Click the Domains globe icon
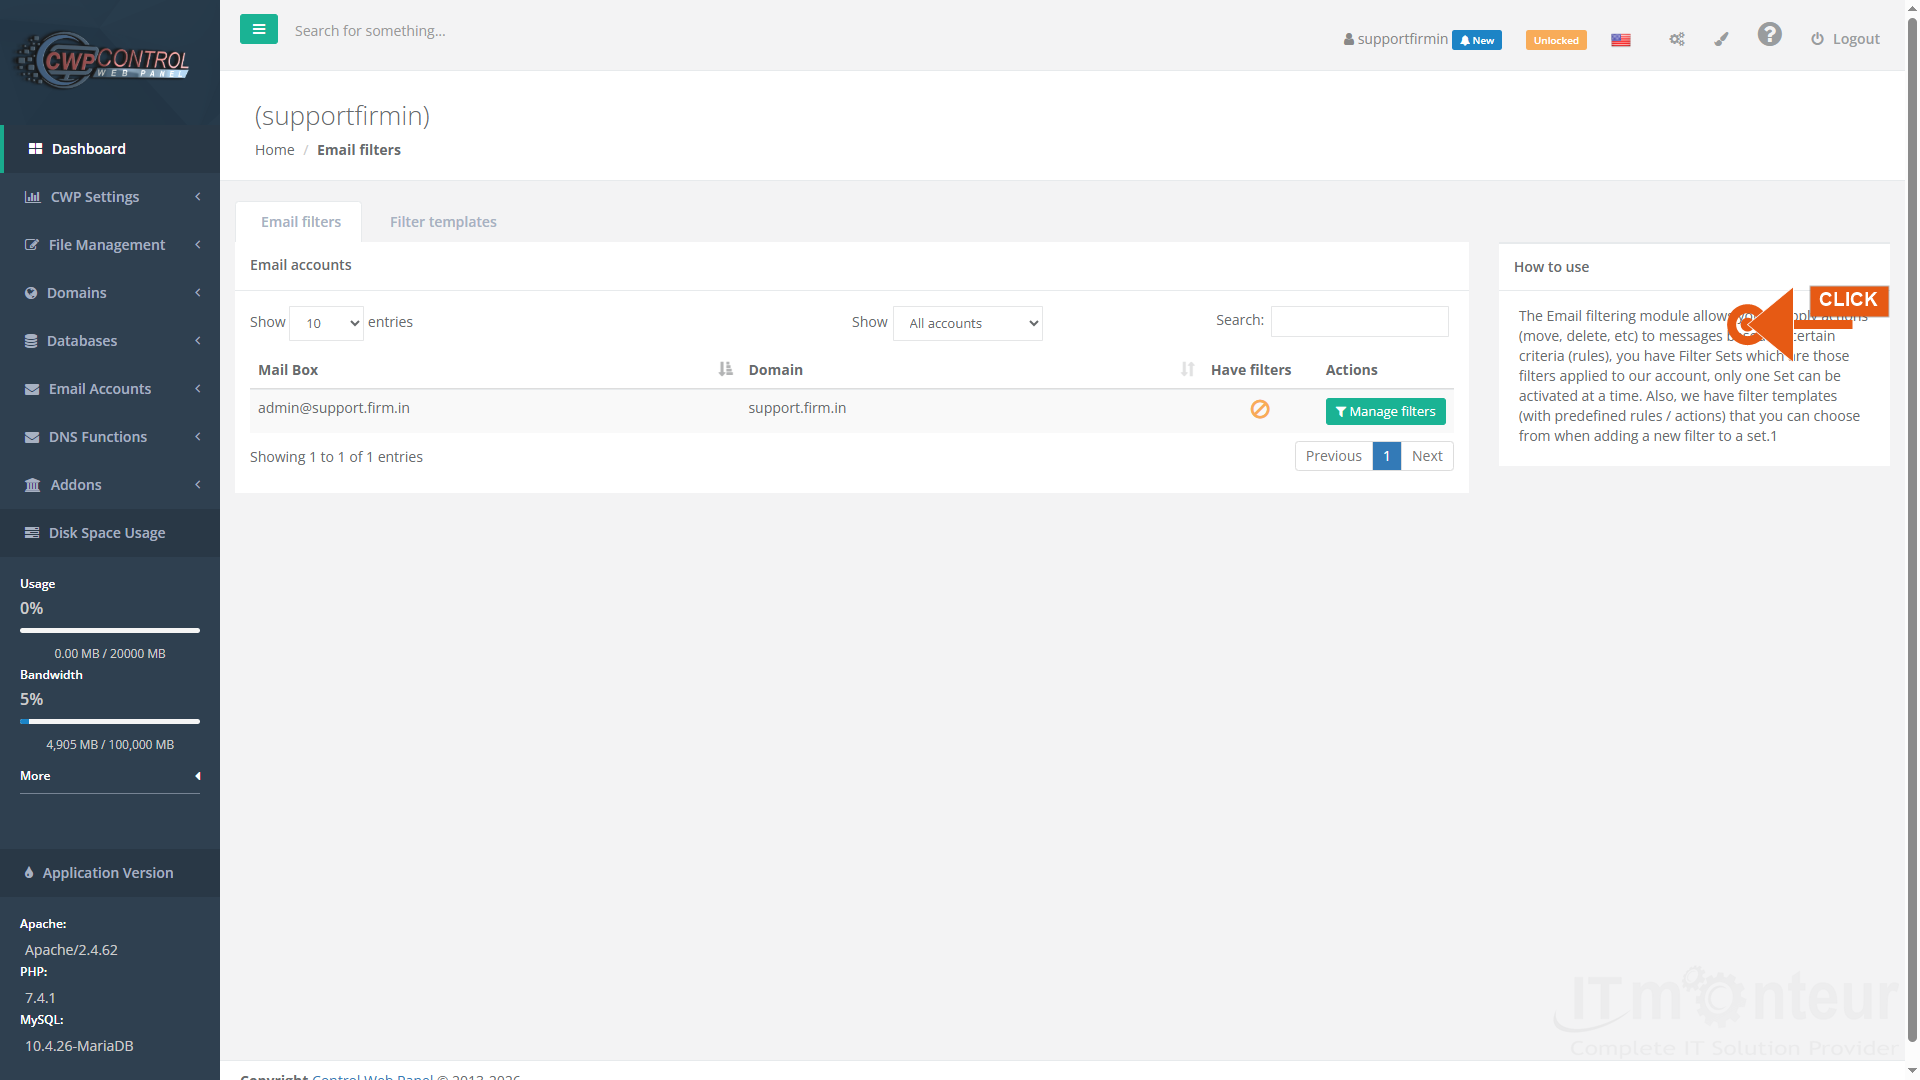1920x1080 pixels. click(x=31, y=293)
